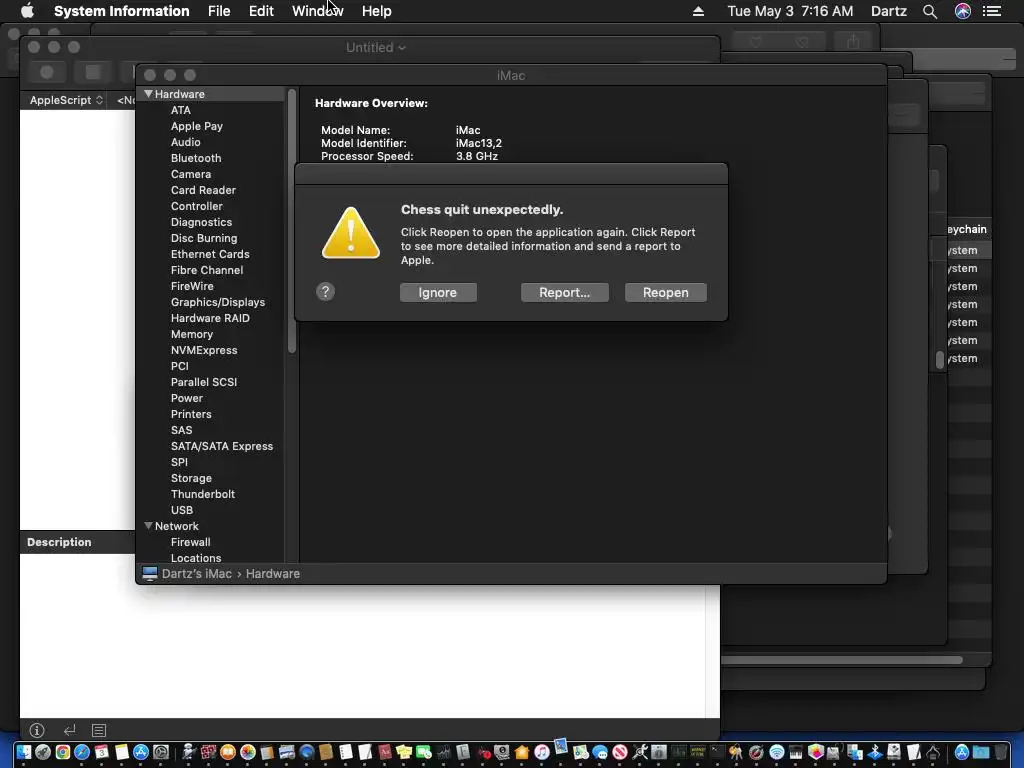Image resolution: width=1024 pixels, height=768 pixels.
Task: Open Launchpad from the Dock
Action: tap(43, 752)
